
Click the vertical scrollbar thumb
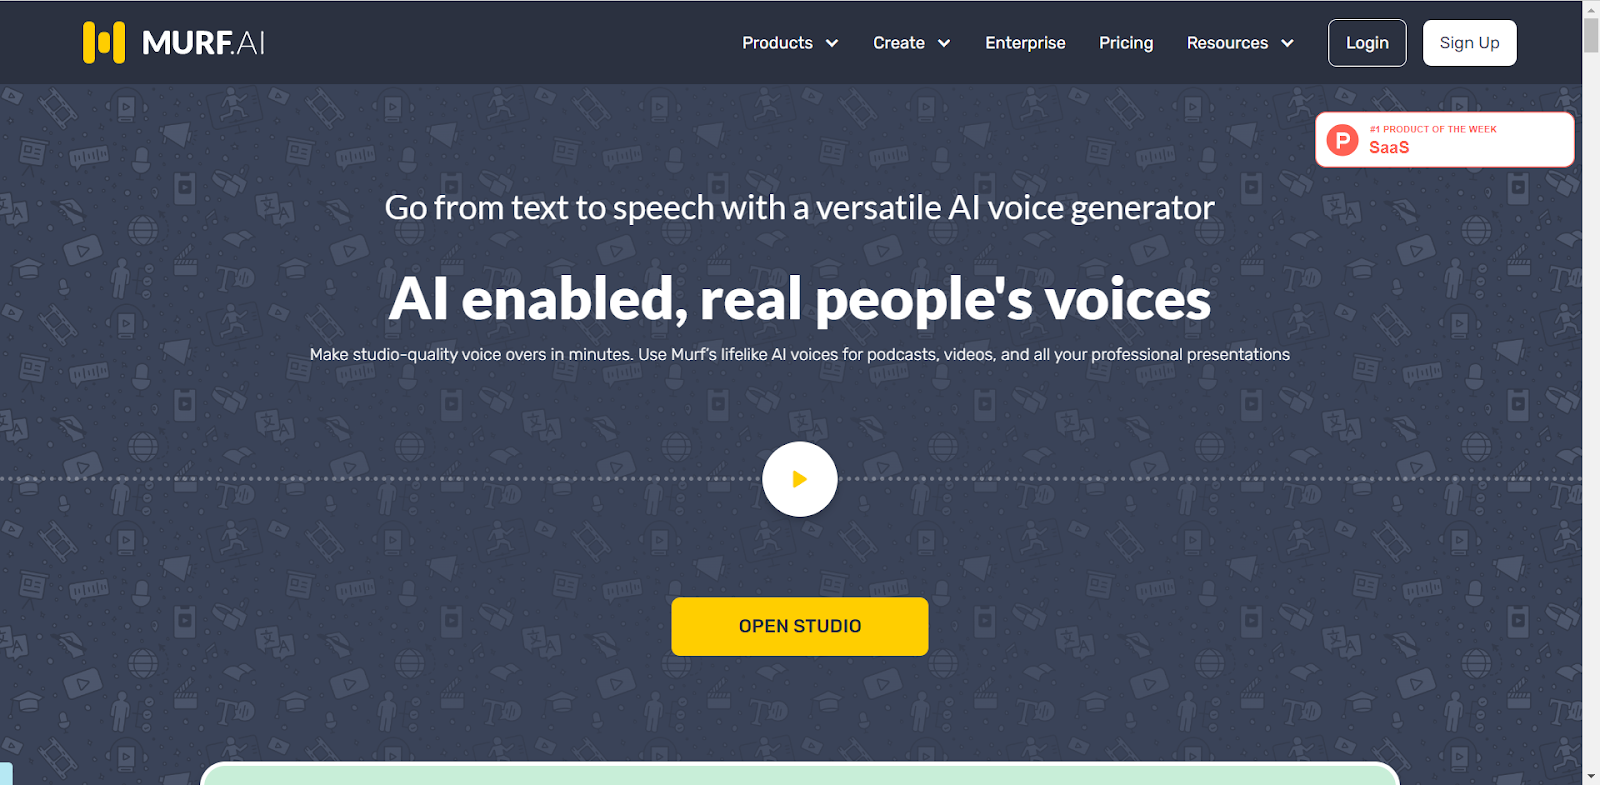1591,36
